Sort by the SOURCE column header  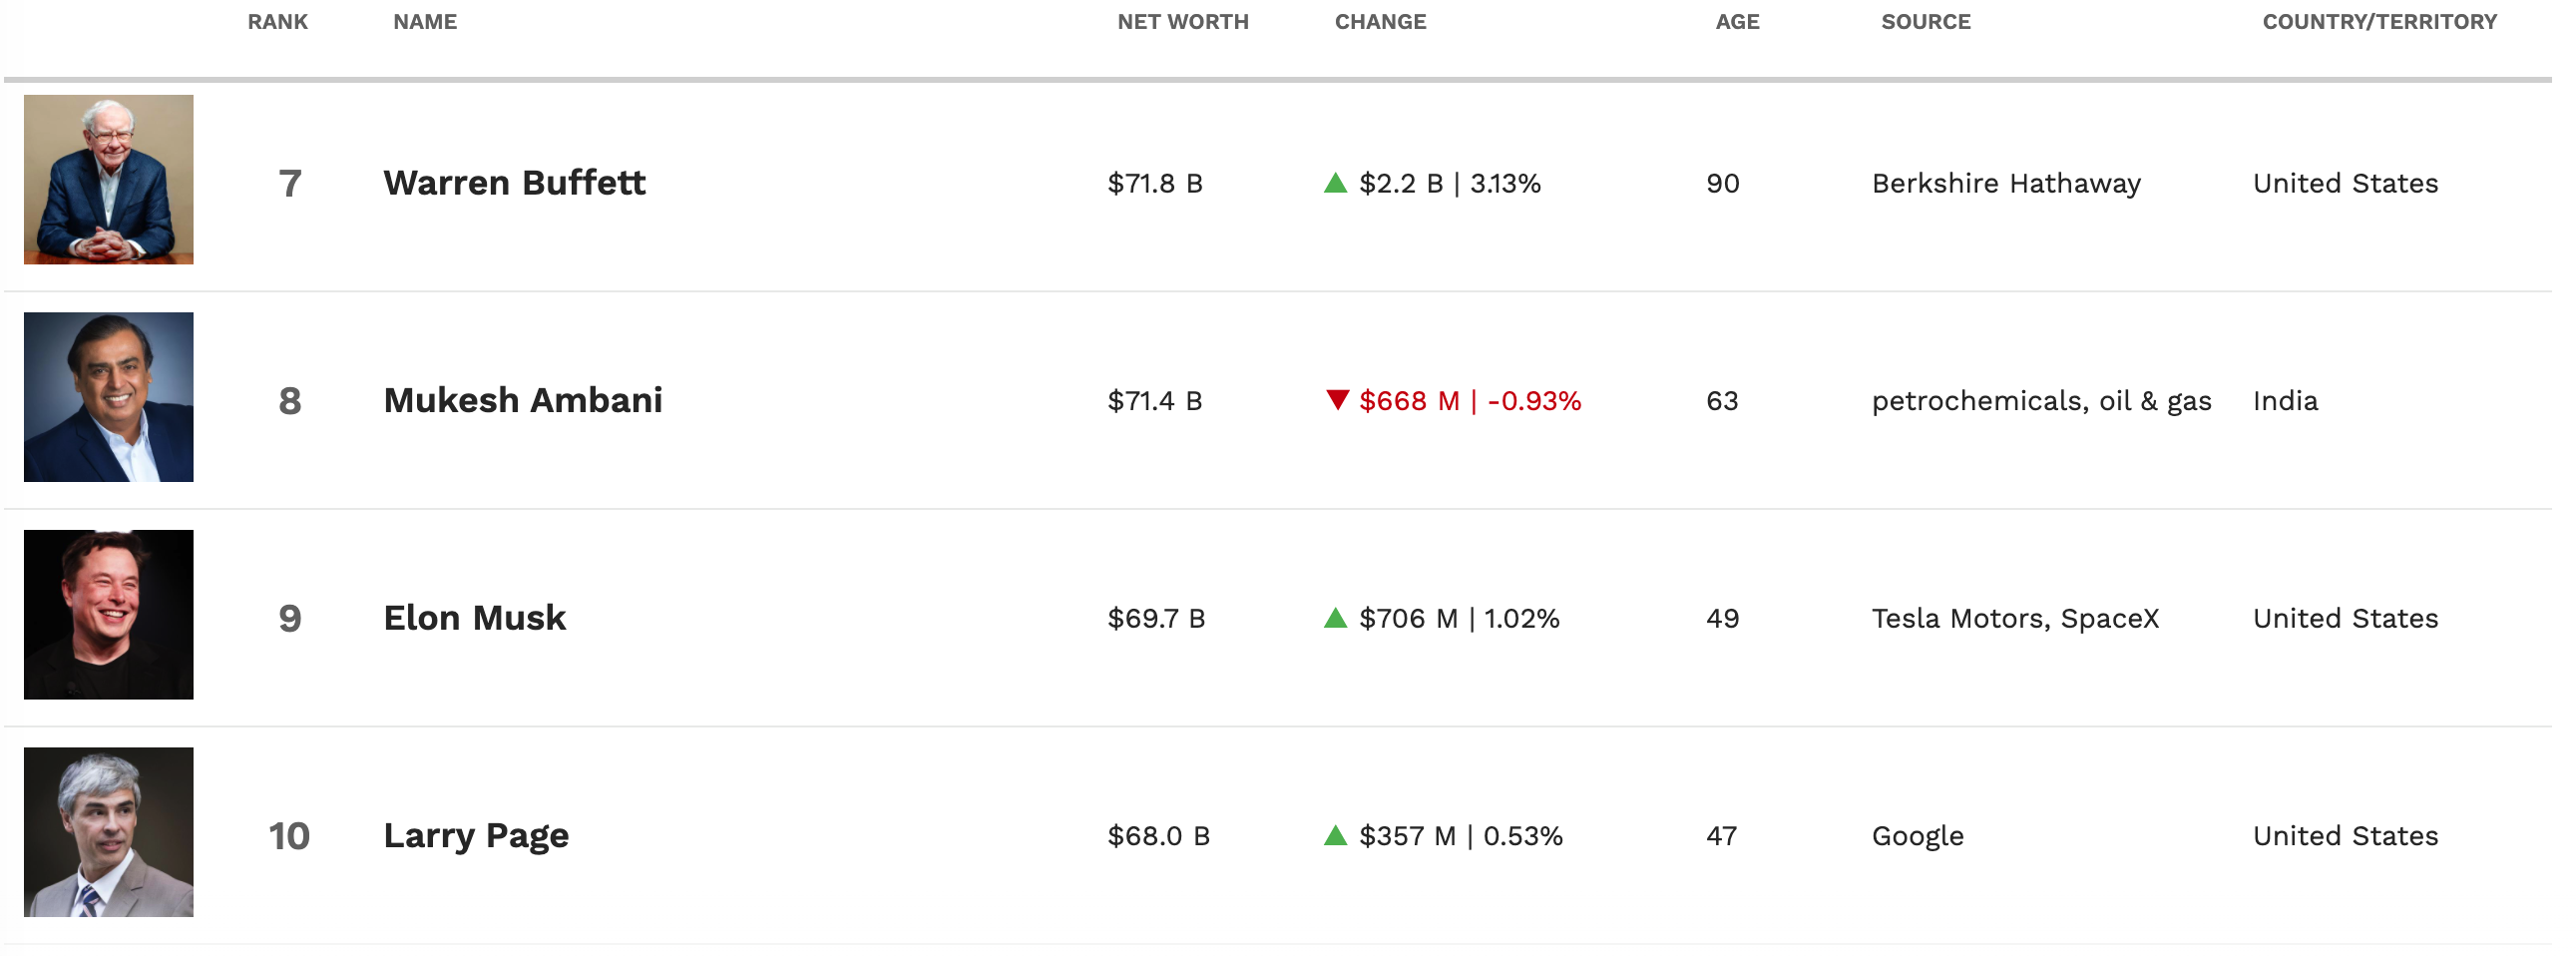[1925, 22]
